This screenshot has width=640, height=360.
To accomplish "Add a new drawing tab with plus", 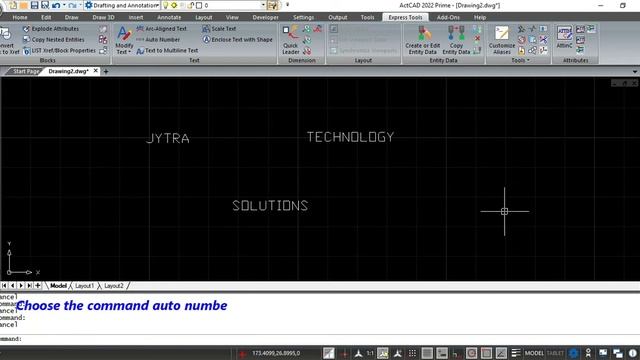I will pyautogui.click(x=106, y=71).
